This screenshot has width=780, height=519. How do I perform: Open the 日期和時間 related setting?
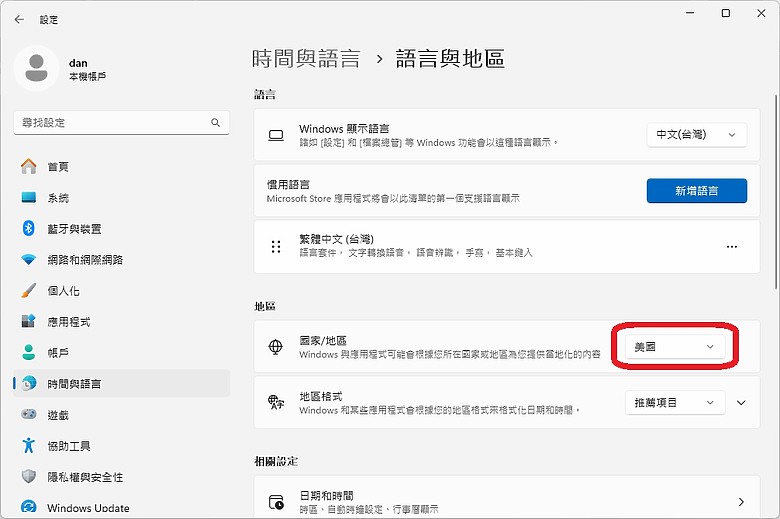(507, 498)
